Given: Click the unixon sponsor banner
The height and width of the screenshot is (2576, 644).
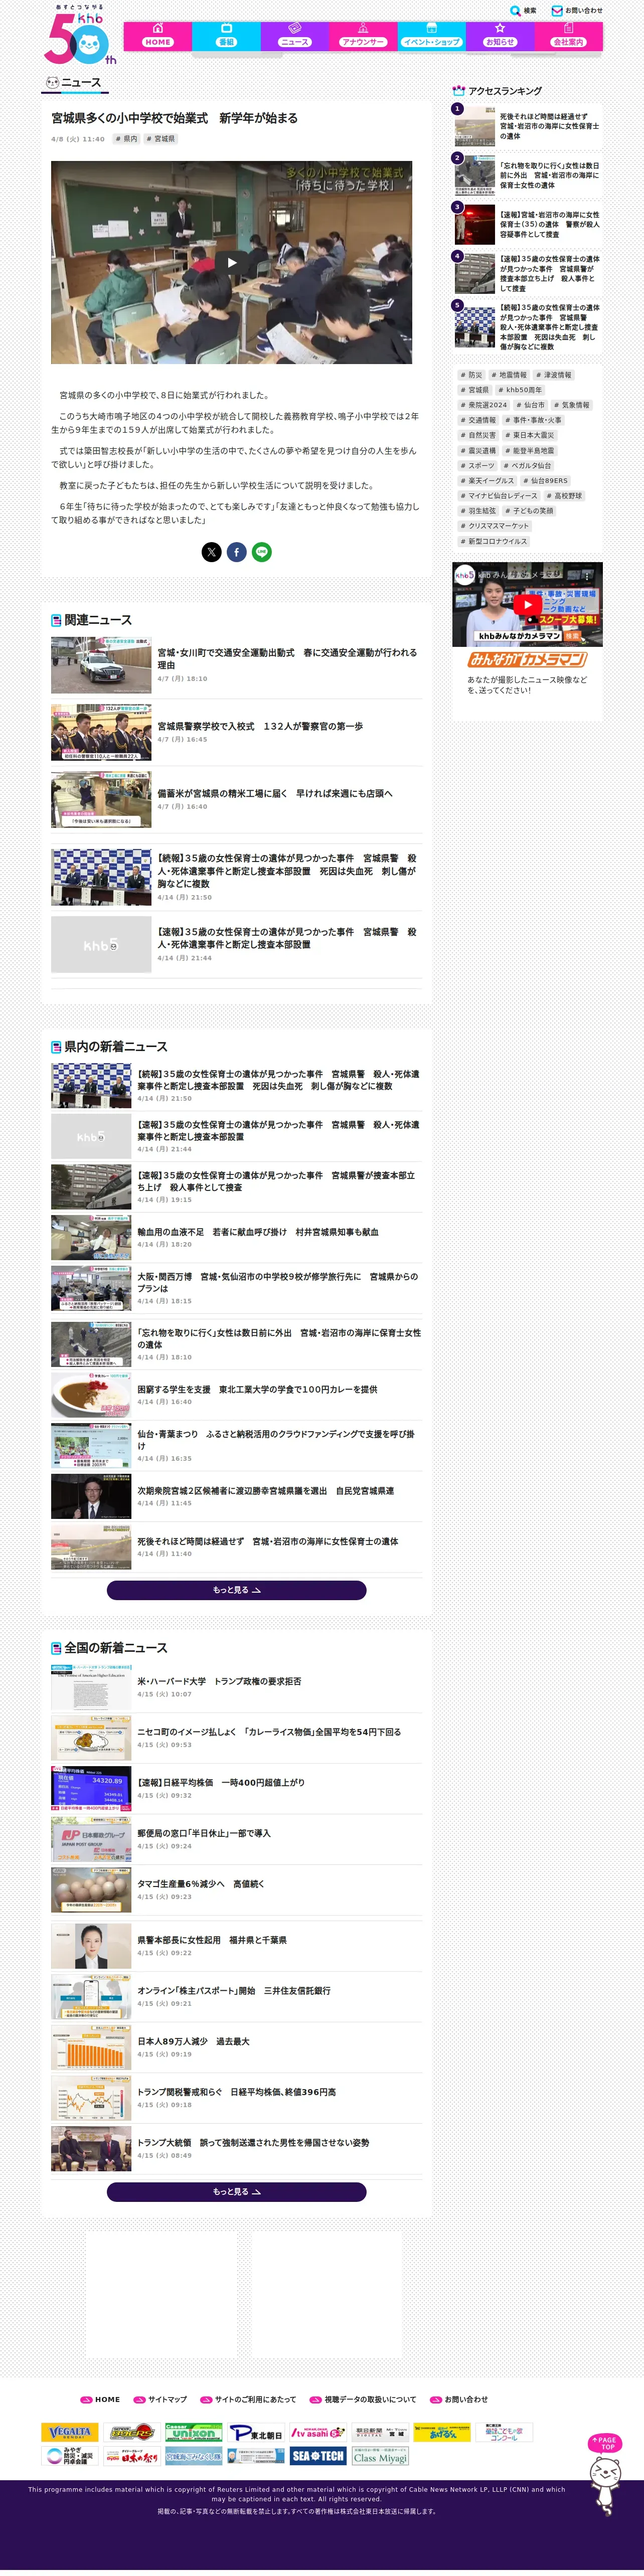Looking at the screenshot, I should pyautogui.click(x=193, y=2432).
